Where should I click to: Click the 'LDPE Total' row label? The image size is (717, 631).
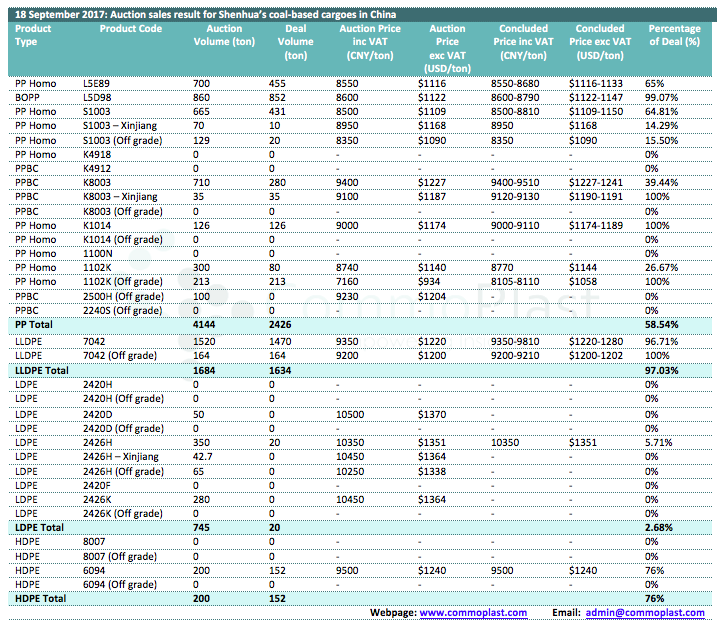click(x=39, y=528)
